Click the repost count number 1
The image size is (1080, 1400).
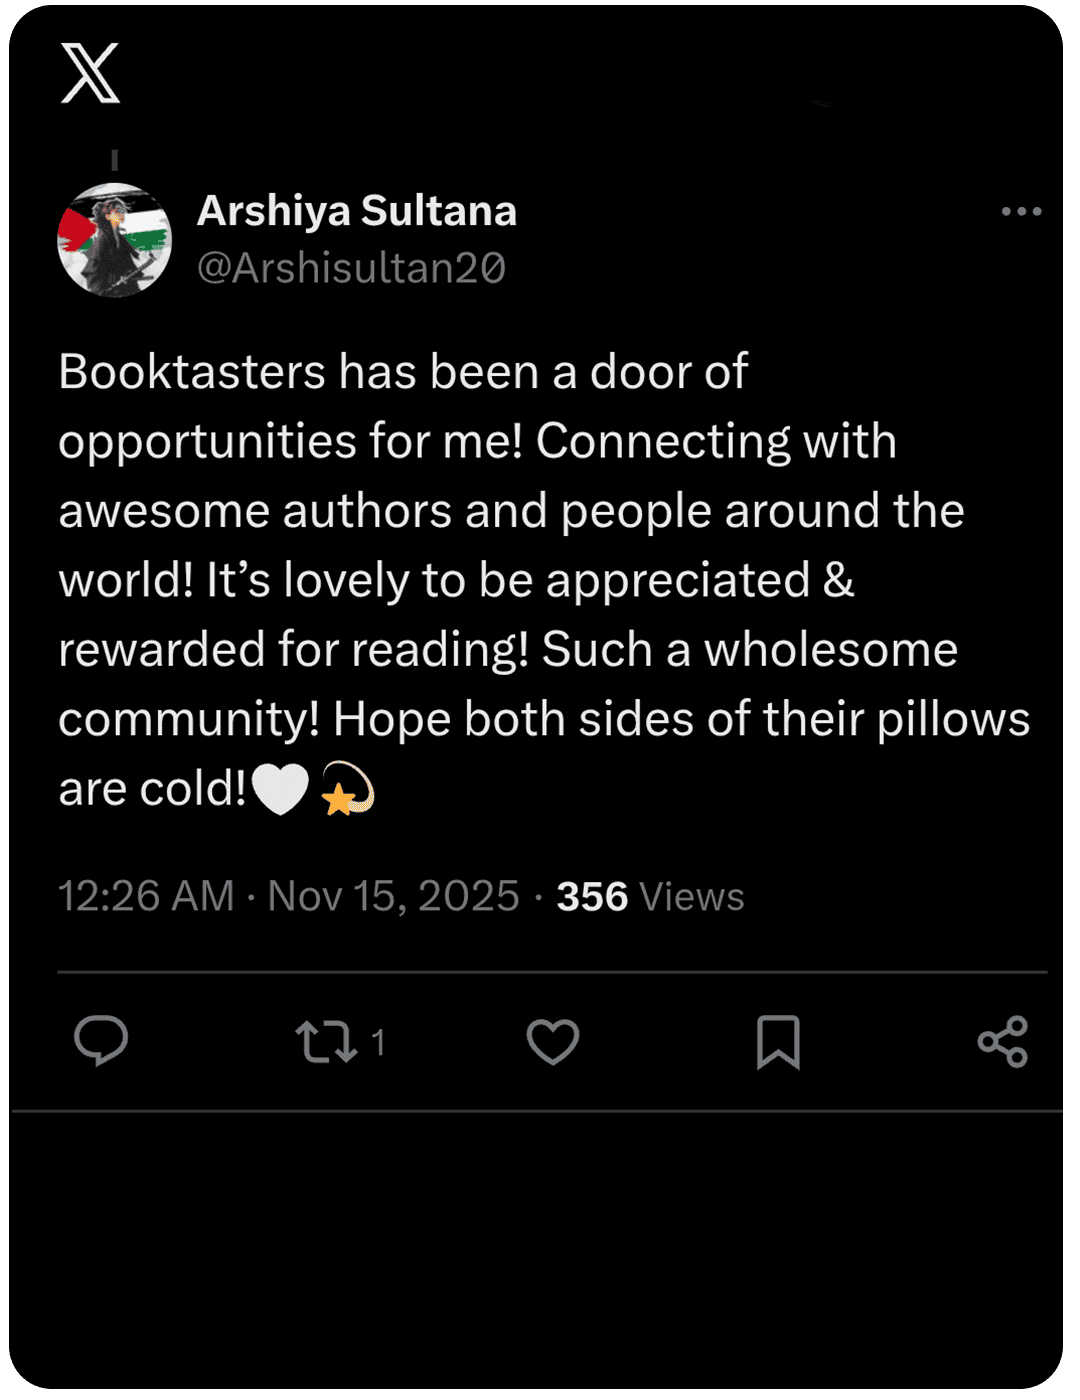click(378, 1043)
